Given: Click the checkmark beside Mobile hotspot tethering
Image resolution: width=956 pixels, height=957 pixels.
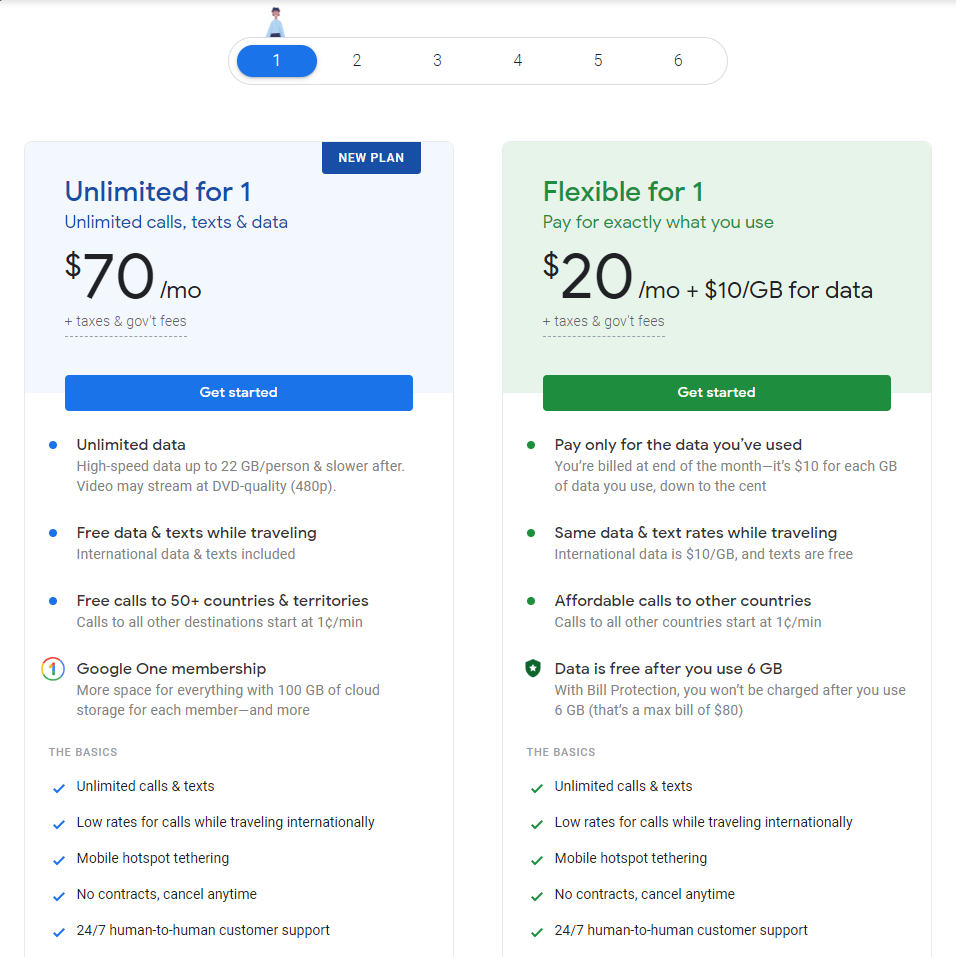Looking at the screenshot, I should point(59,859).
